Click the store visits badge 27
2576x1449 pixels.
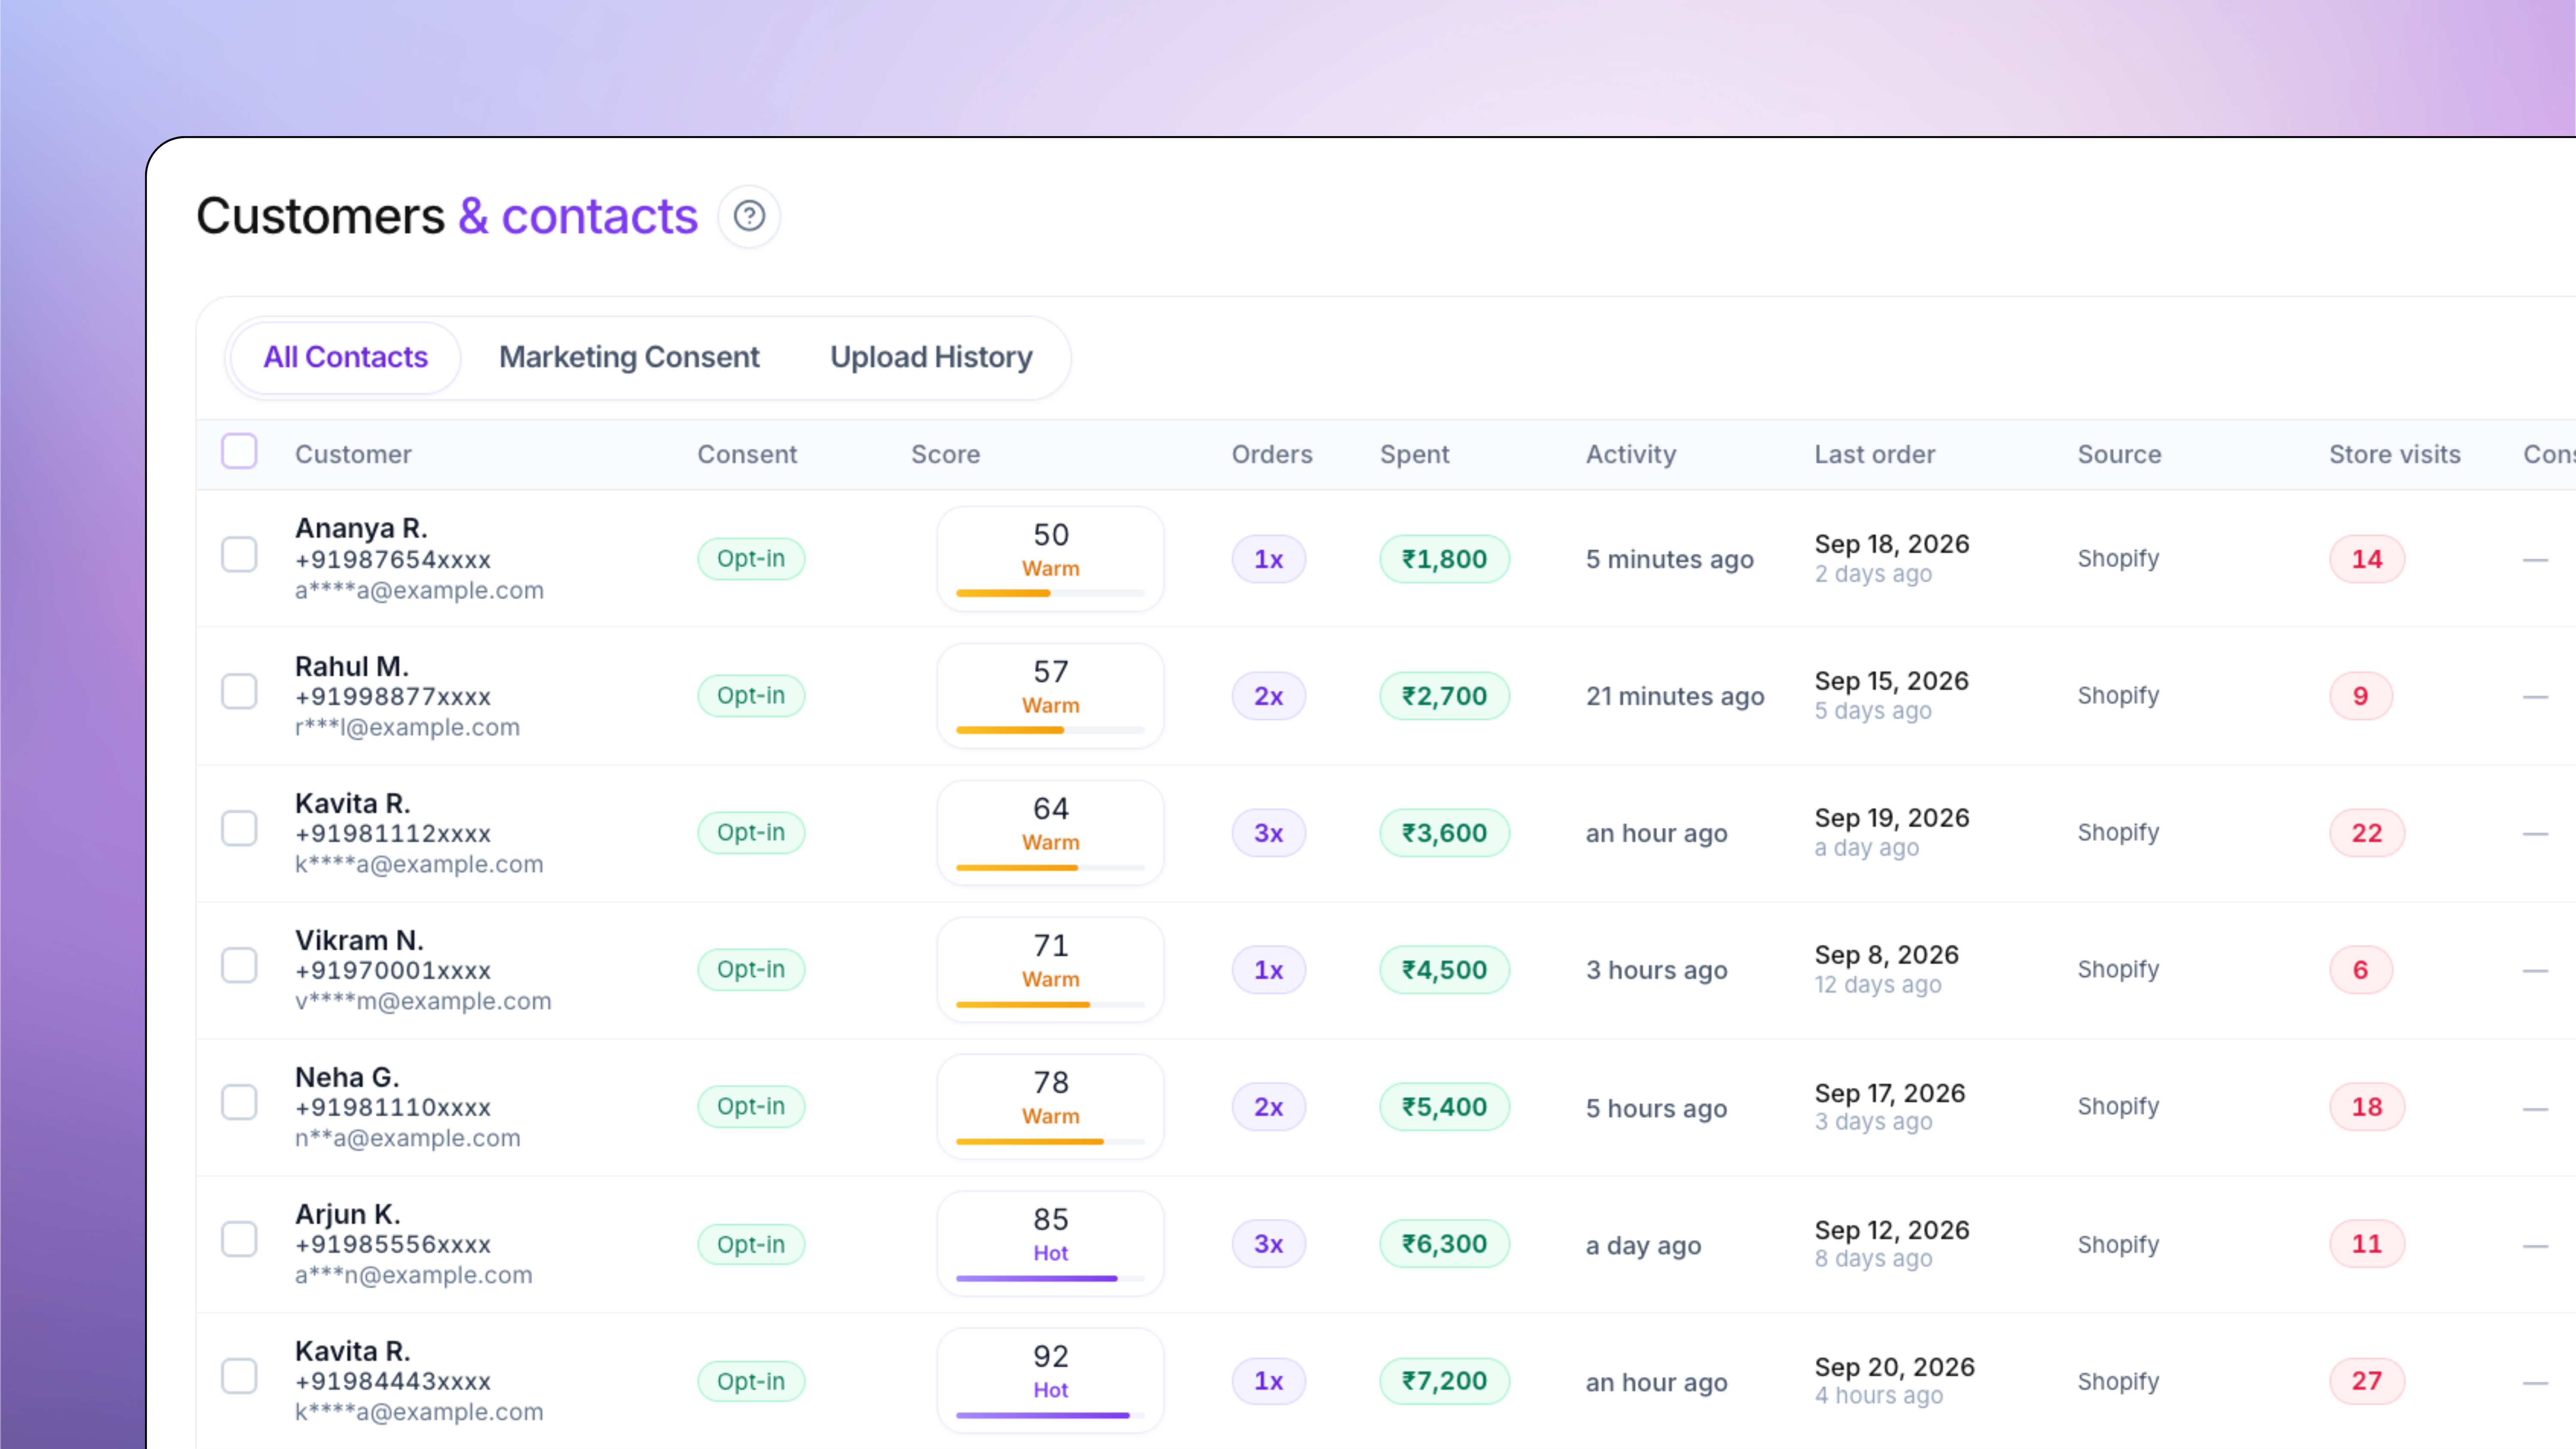[x=2366, y=1381]
